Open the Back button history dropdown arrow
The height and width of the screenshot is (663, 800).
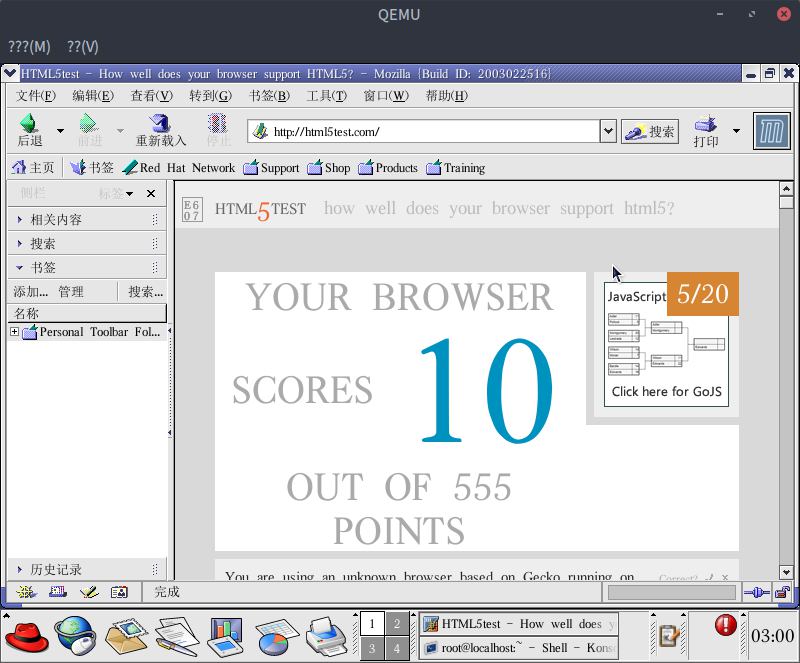[60, 131]
